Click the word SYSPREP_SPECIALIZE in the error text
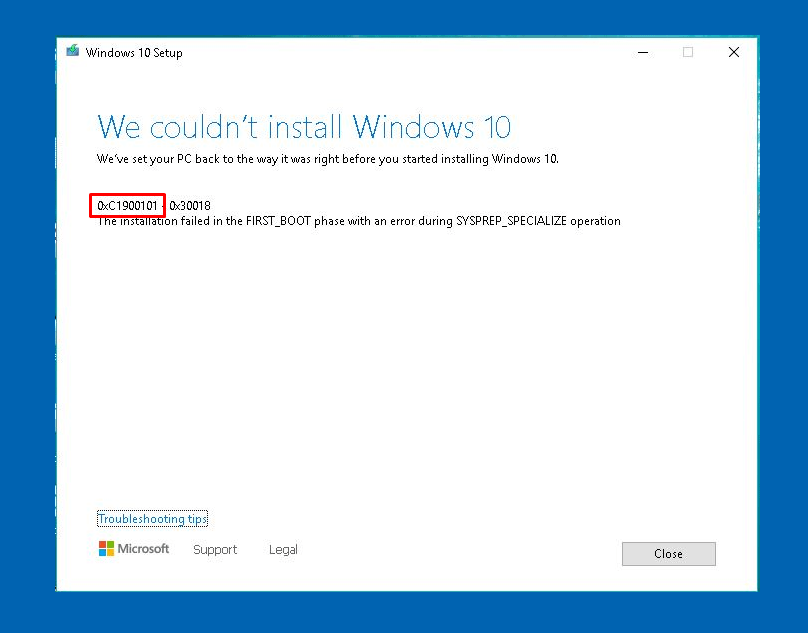808x633 pixels. [x=510, y=221]
